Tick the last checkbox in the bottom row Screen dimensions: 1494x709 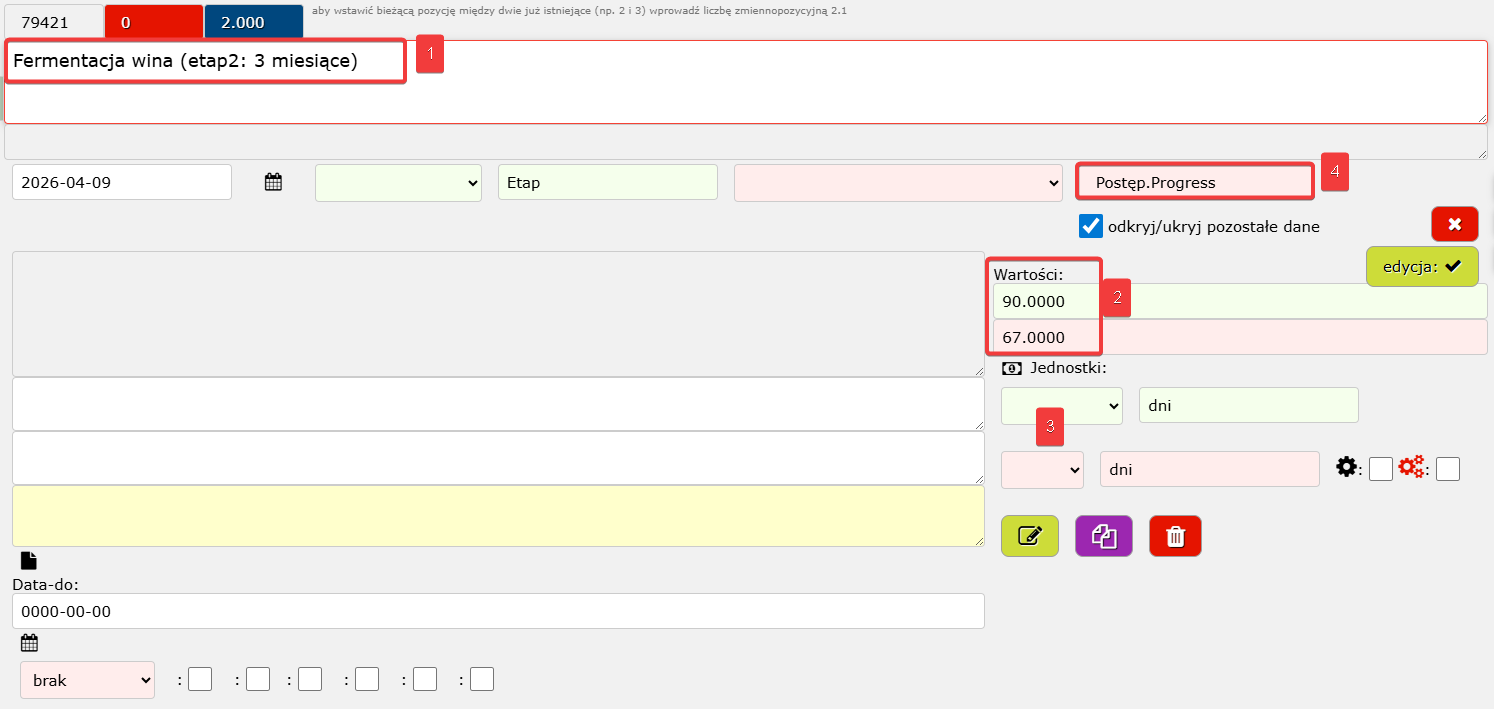coord(483,680)
